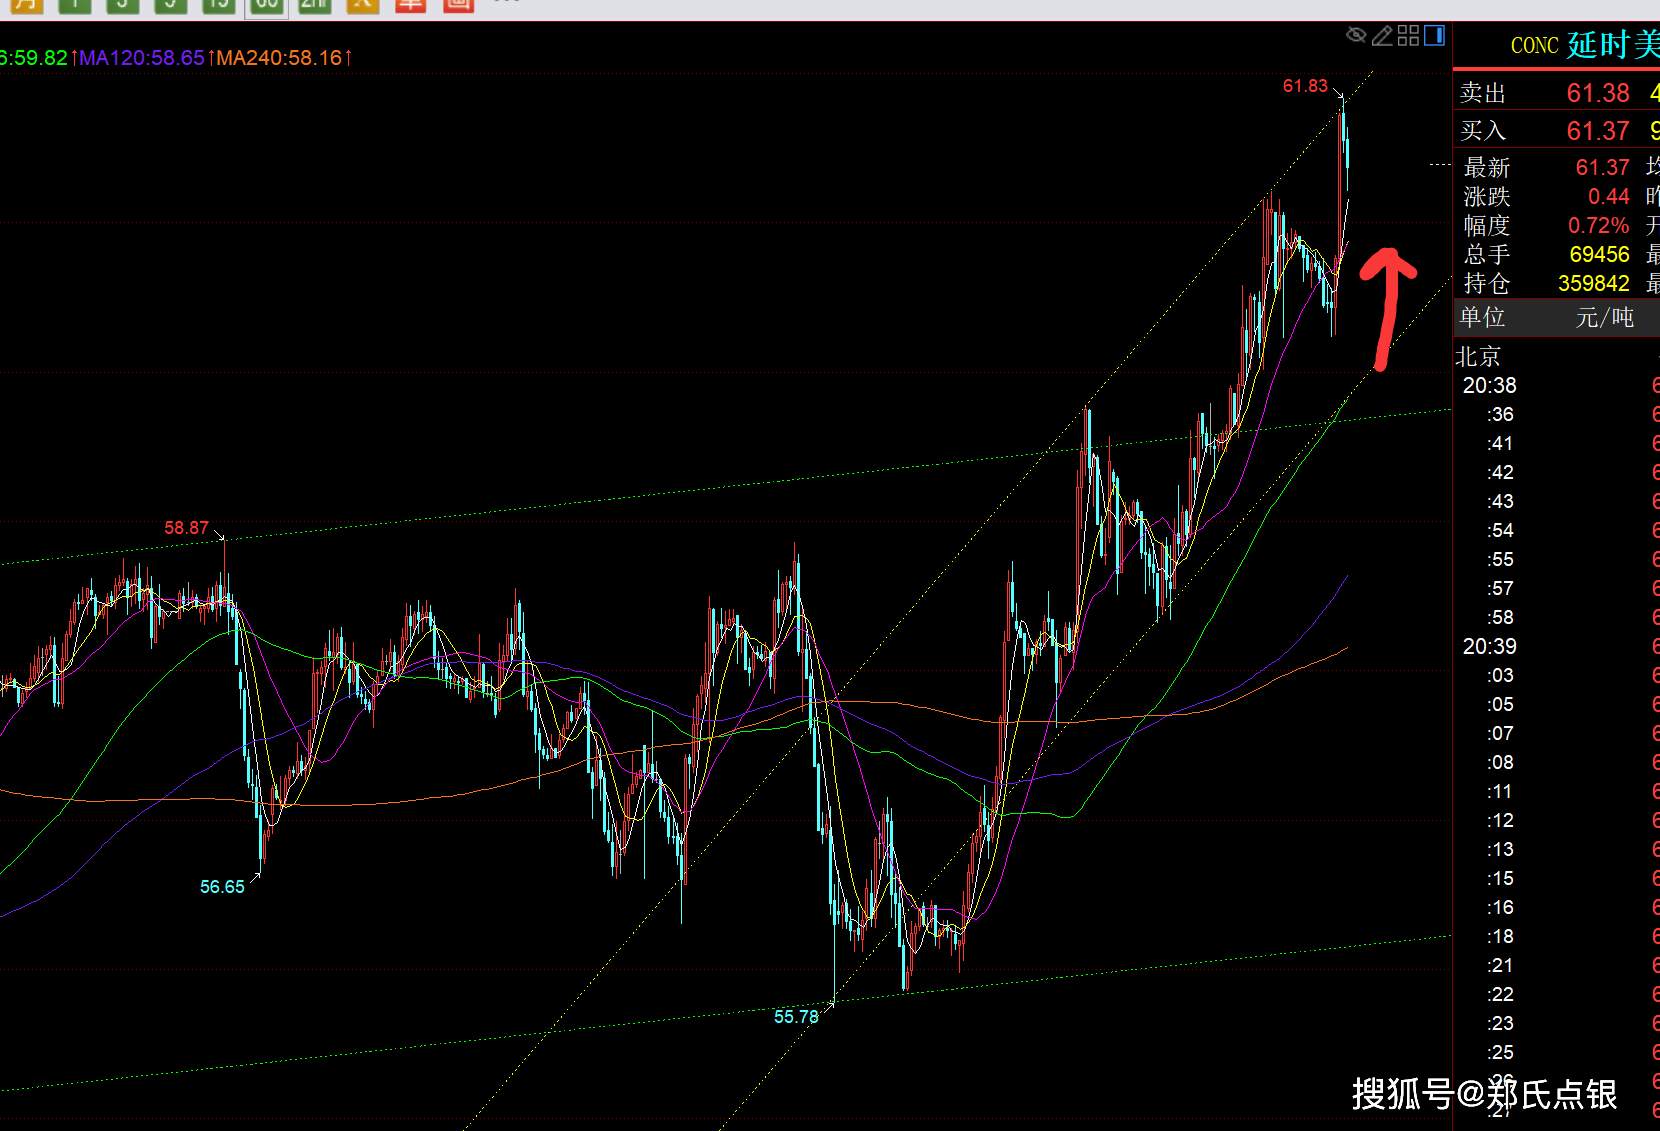Expand the three-dots more options in toolbar
This screenshot has height=1131, width=1660.
[x=507, y=3]
